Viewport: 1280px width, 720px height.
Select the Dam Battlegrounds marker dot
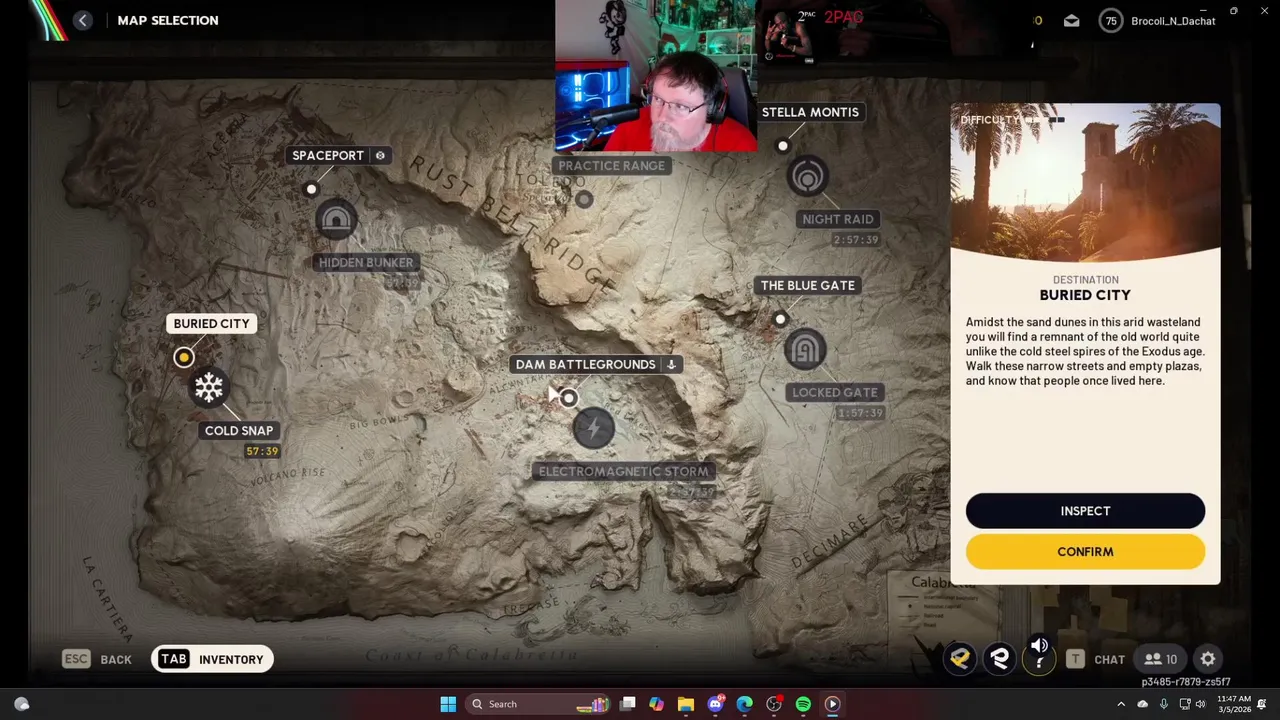(x=568, y=398)
